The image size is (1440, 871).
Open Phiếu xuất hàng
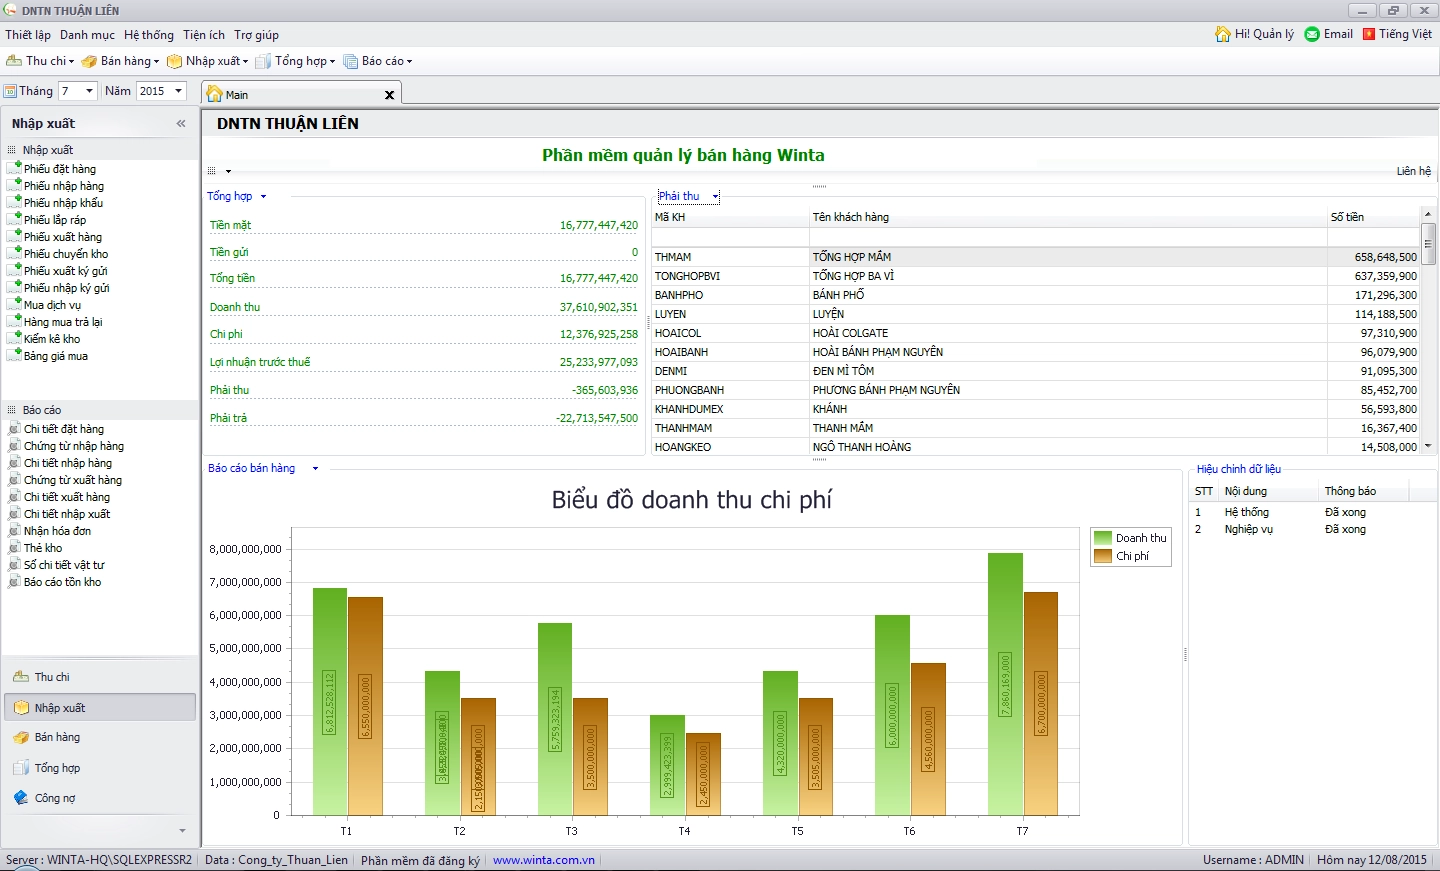63,237
